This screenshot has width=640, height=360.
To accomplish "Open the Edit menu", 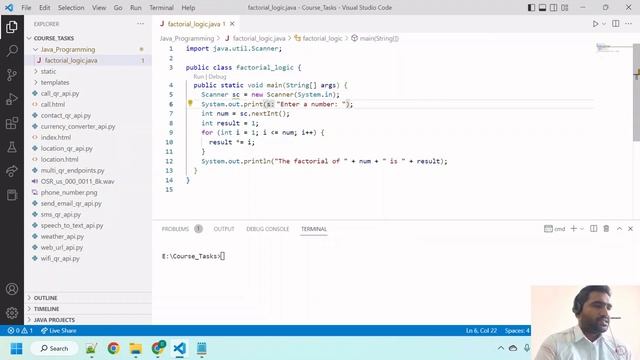I will [x=44, y=8].
